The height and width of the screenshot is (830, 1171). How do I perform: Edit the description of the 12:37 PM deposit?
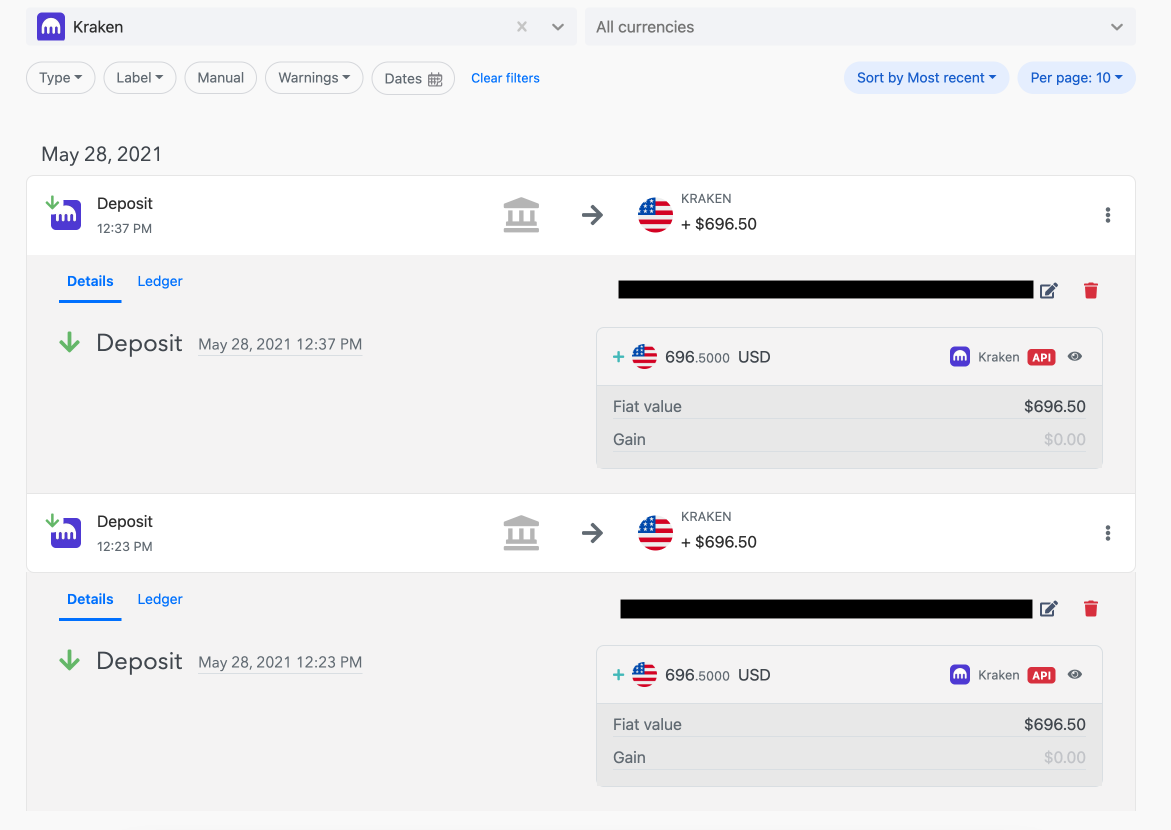click(x=1049, y=291)
